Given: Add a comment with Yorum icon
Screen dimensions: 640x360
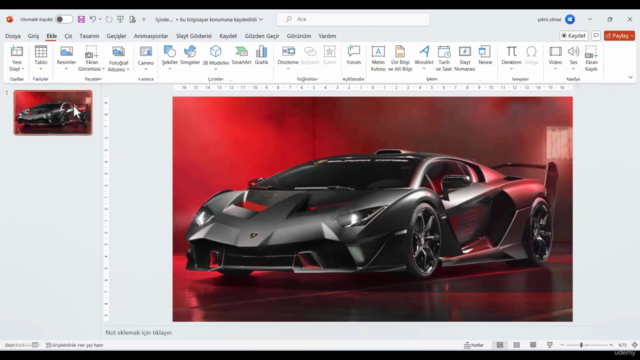Looking at the screenshot, I should (353, 51).
